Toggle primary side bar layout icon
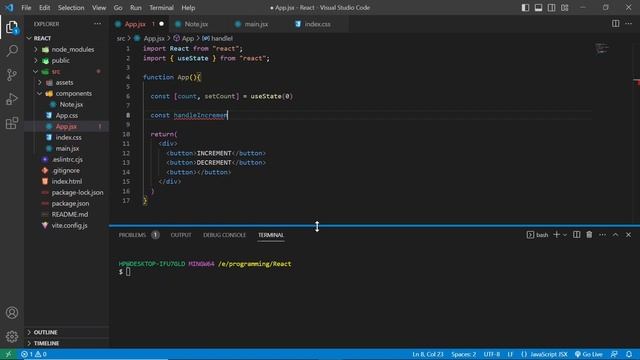Screen dimensions: 640x360 [x=525, y=7]
